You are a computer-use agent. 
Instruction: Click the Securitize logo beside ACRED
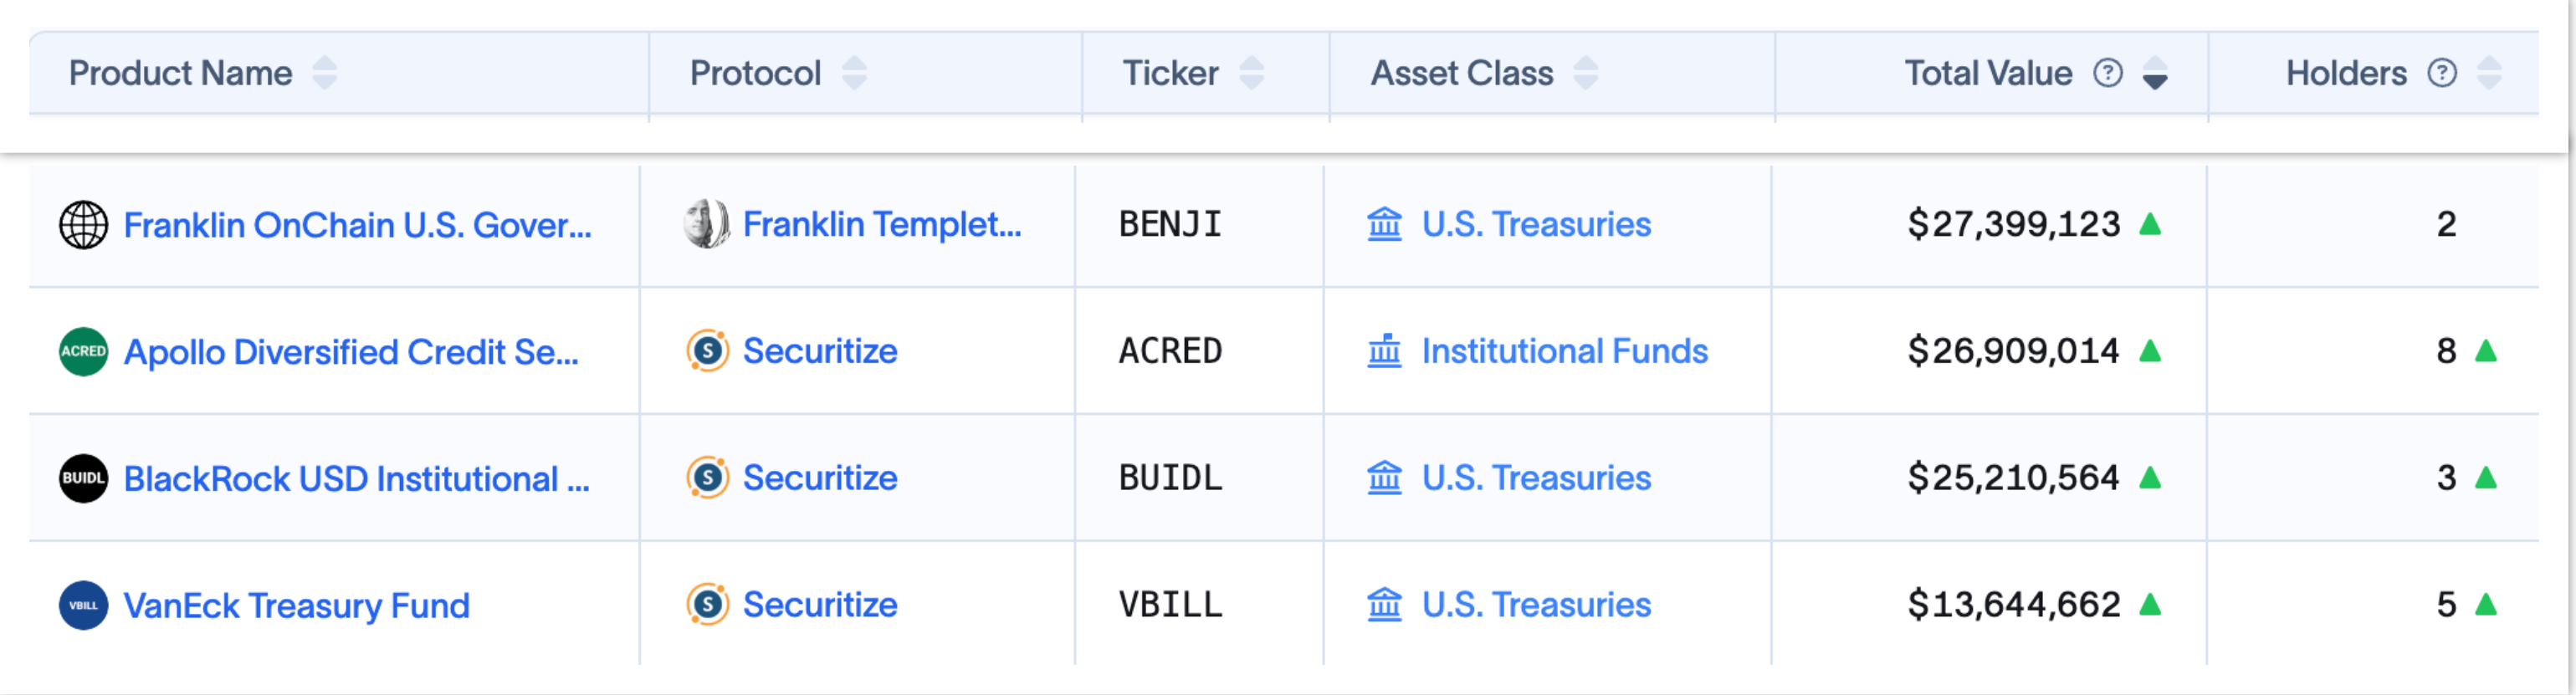point(706,351)
